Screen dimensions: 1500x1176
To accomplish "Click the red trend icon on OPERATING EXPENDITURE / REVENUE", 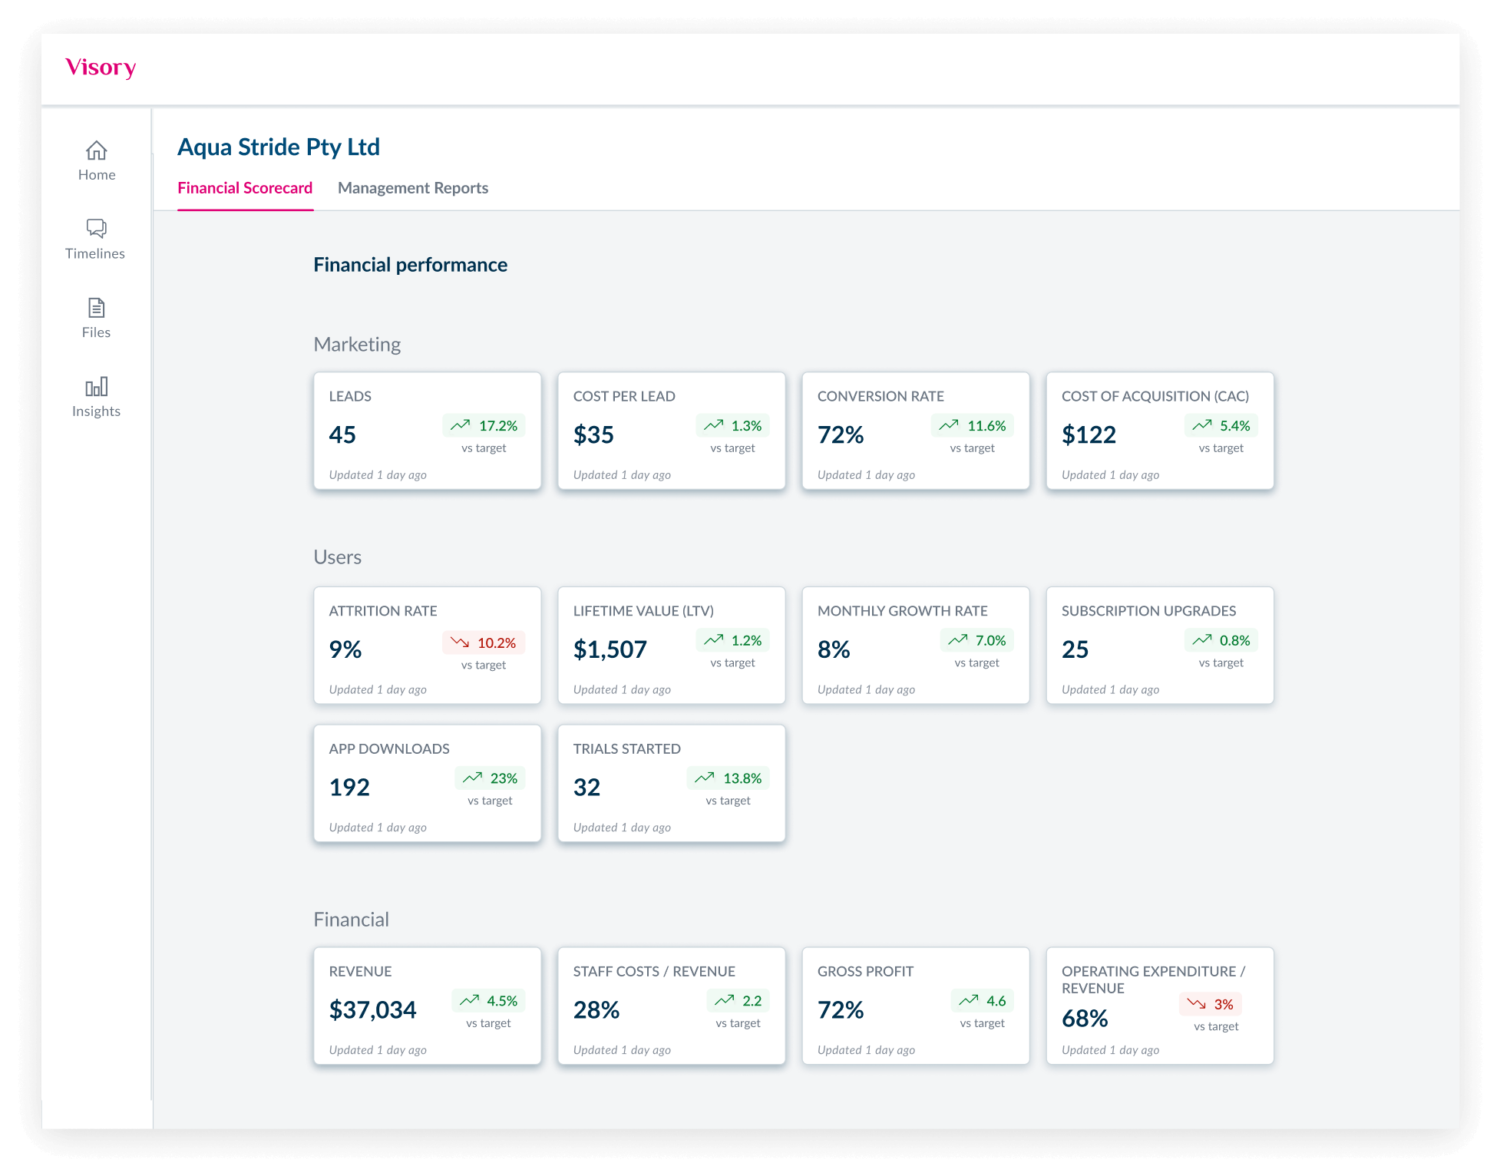I will [x=1196, y=1004].
